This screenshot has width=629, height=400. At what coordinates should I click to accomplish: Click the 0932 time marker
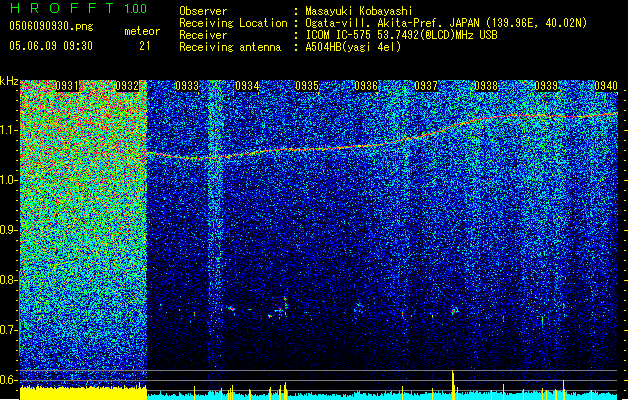pos(127,86)
